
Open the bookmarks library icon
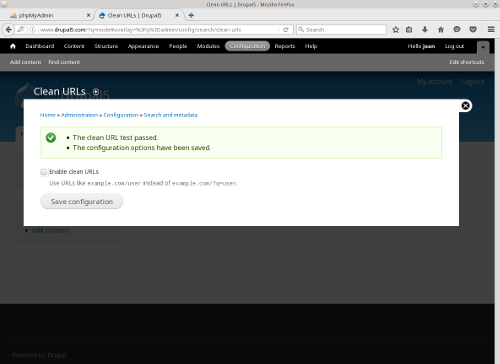pos(409,30)
